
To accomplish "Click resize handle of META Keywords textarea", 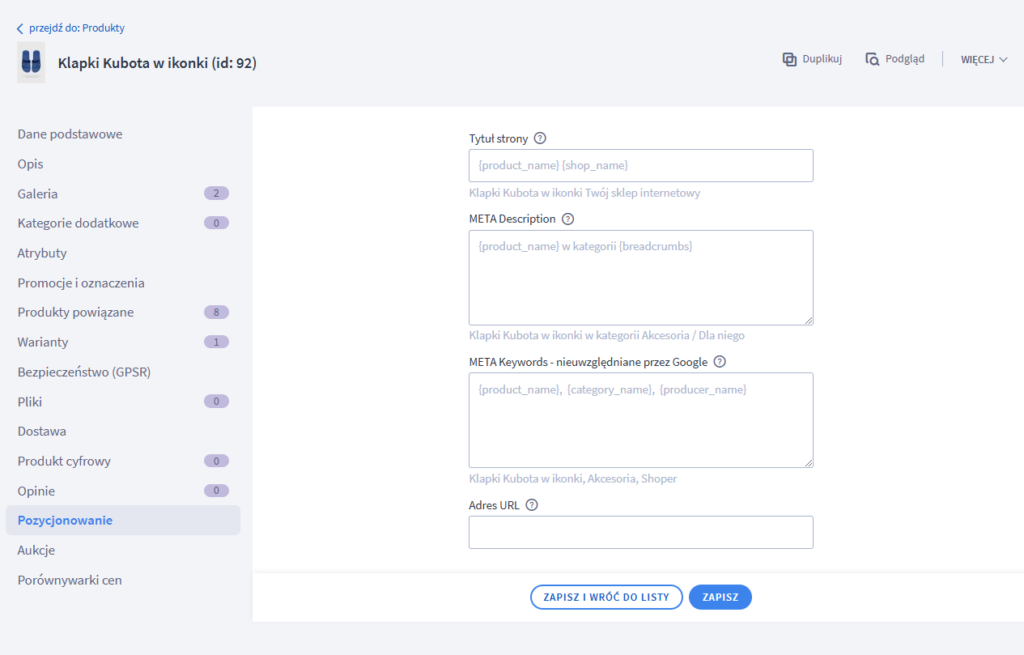I will (808, 462).
